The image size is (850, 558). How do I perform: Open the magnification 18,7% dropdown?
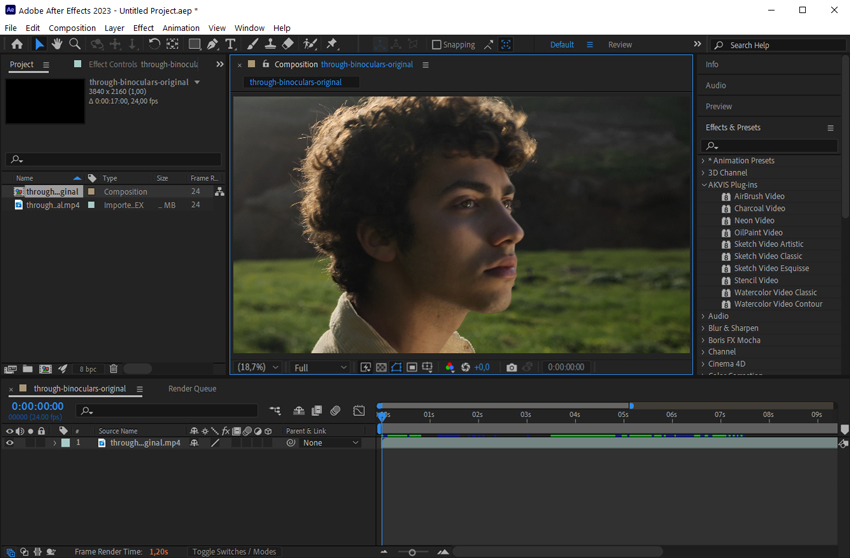pyautogui.click(x=257, y=367)
